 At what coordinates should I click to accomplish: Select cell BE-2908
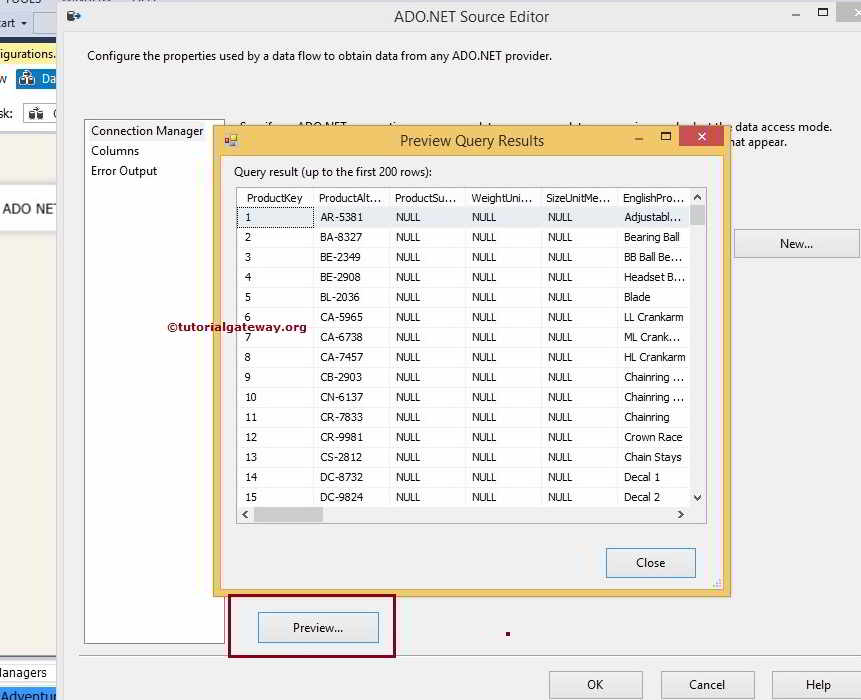351,277
